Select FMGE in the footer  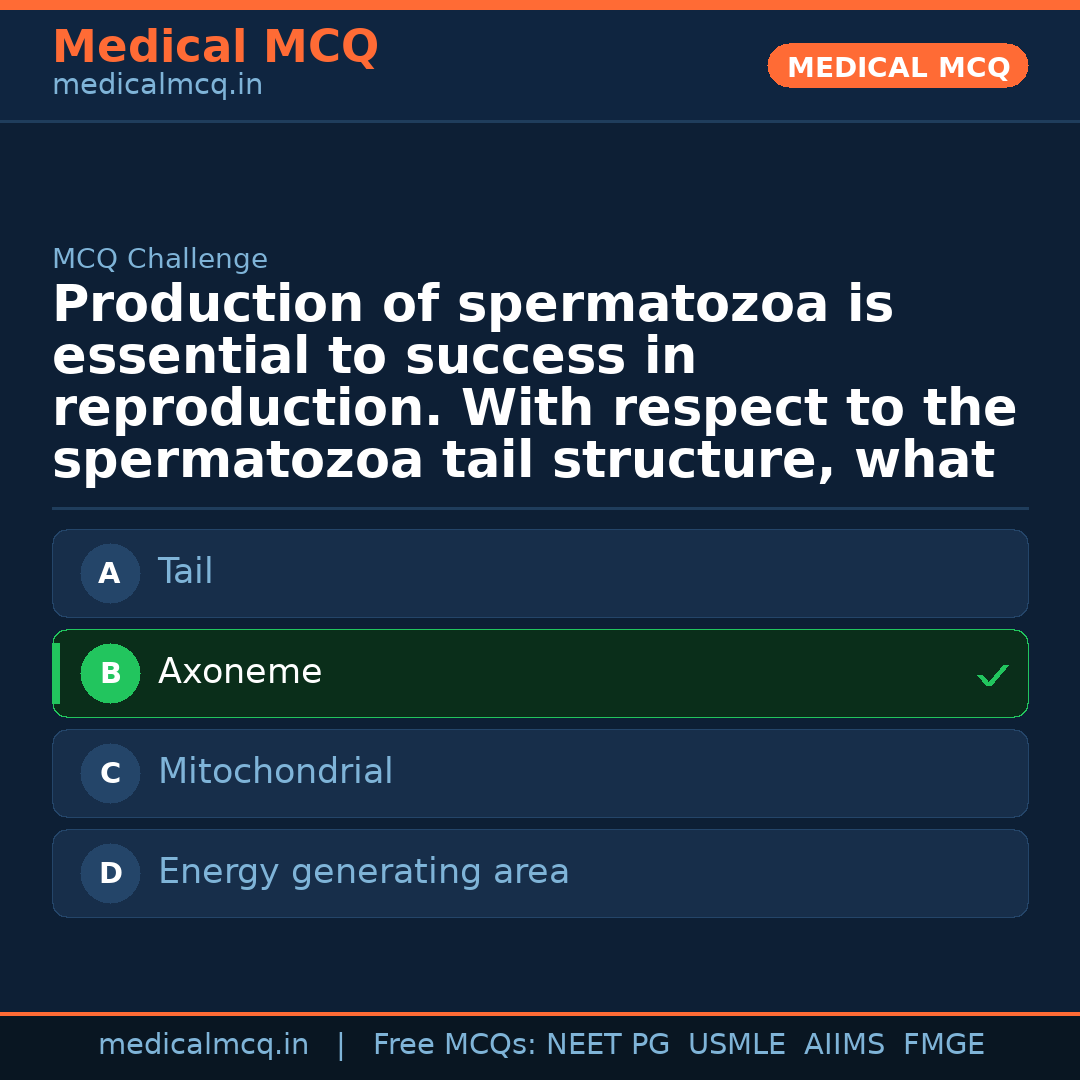[943, 1045]
